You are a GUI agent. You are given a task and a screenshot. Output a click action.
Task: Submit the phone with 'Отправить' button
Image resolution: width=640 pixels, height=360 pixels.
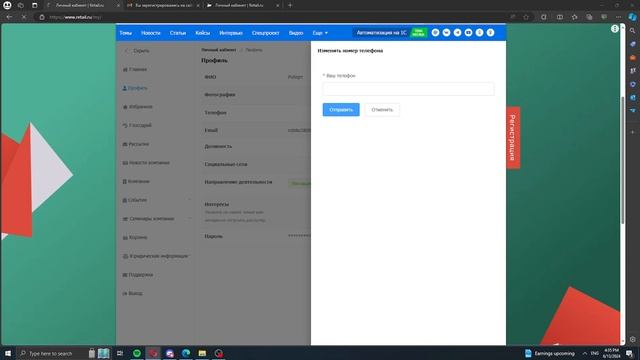point(341,110)
